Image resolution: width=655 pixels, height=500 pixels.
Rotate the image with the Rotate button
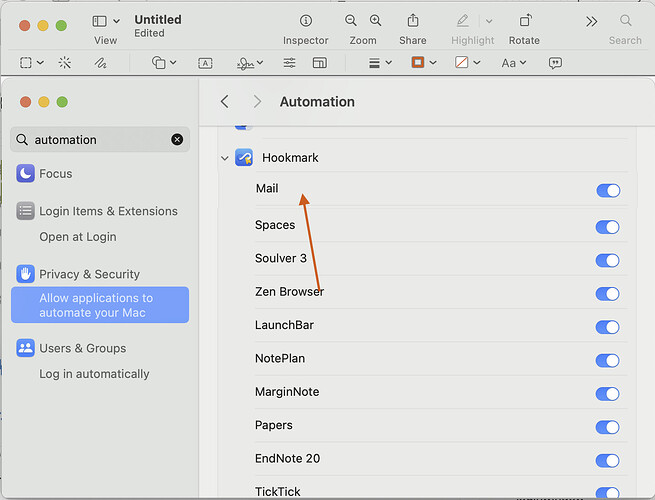click(x=525, y=20)
